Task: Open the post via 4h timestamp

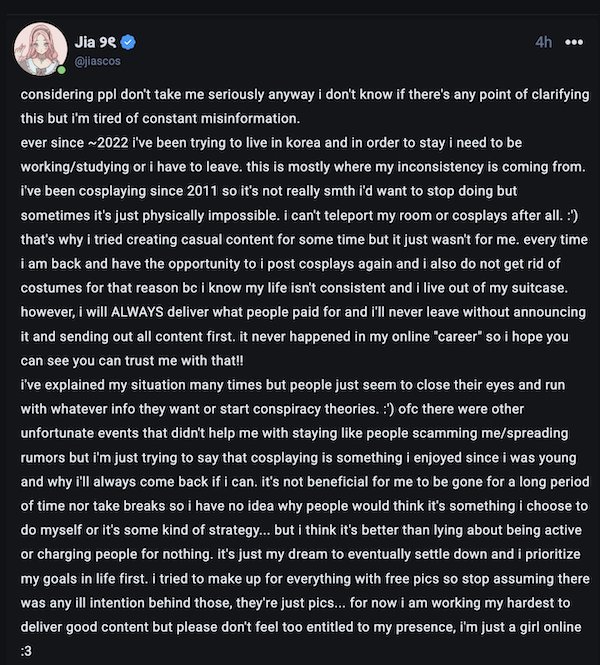Action: (x=543, y=42)
